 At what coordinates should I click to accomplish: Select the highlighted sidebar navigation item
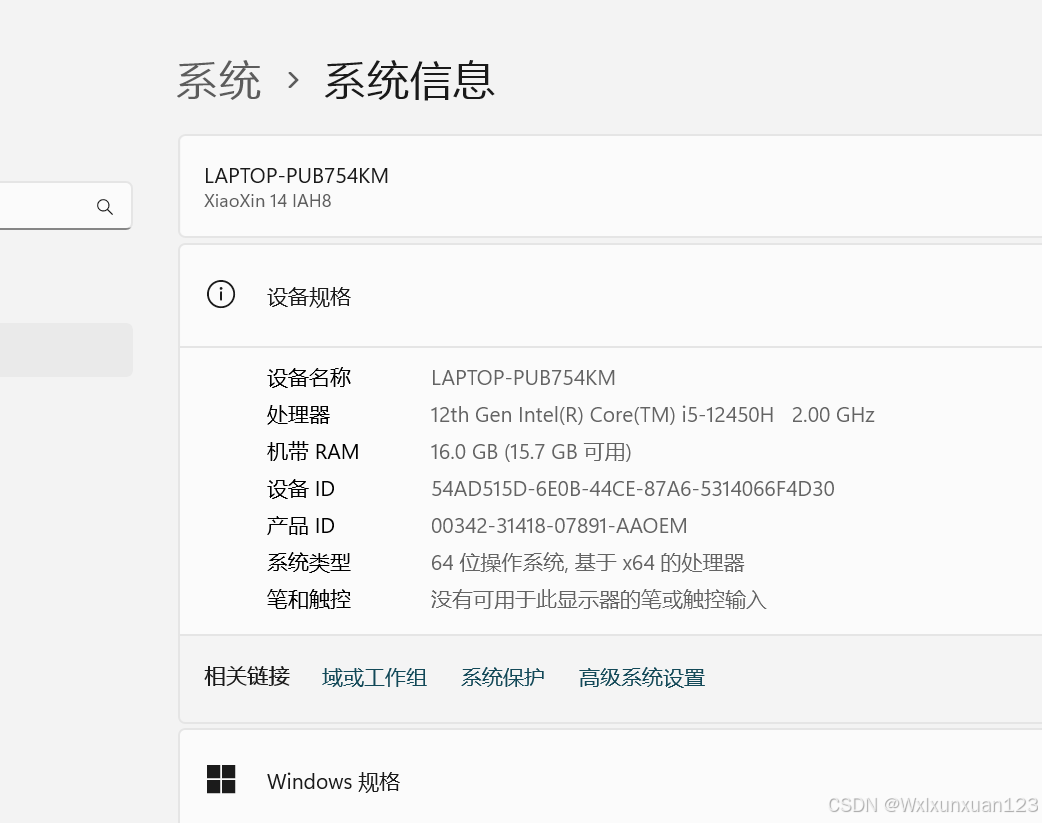[66, 350]
